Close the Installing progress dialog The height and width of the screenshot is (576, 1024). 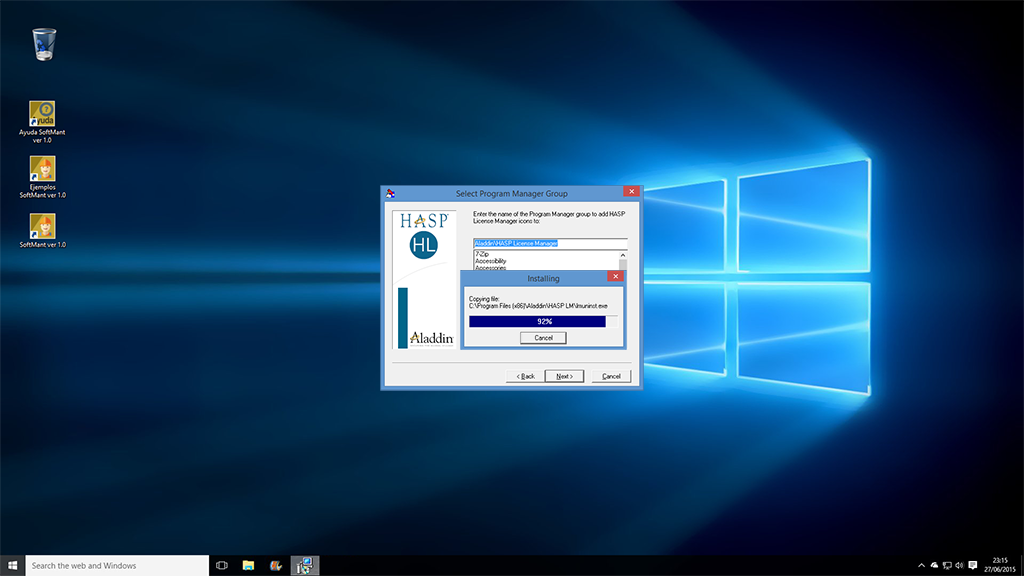(x=615, y=277)
